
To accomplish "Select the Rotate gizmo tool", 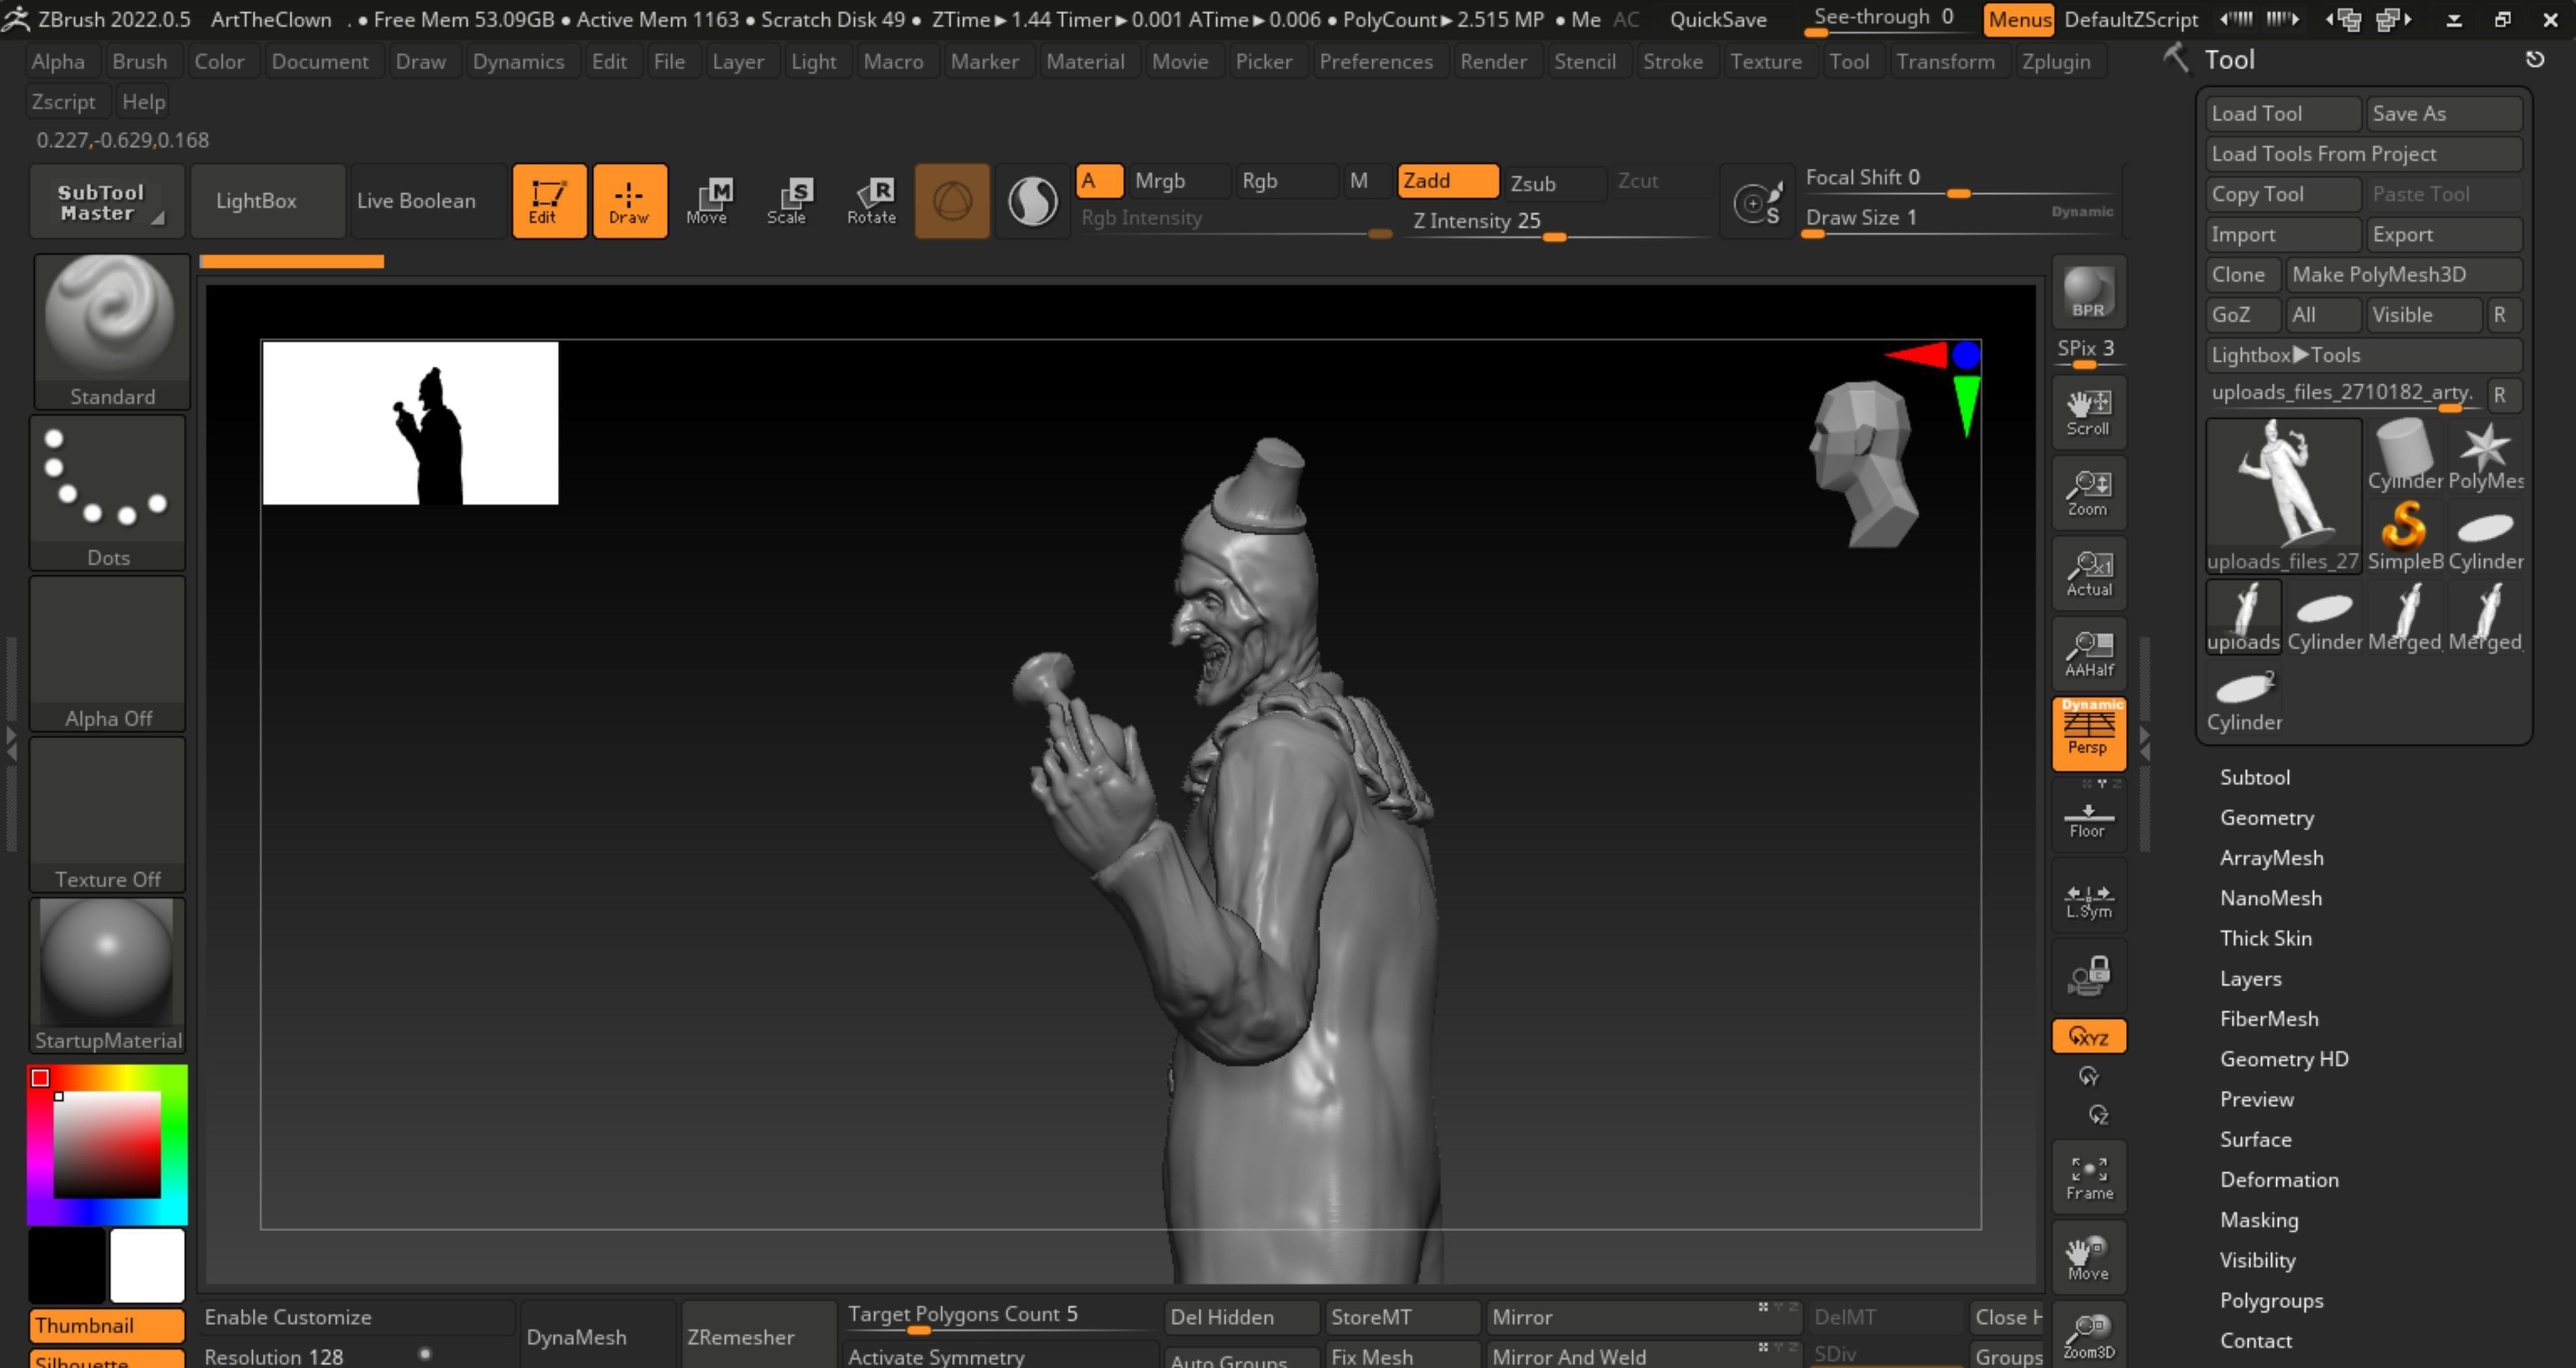I will point(871,200).
